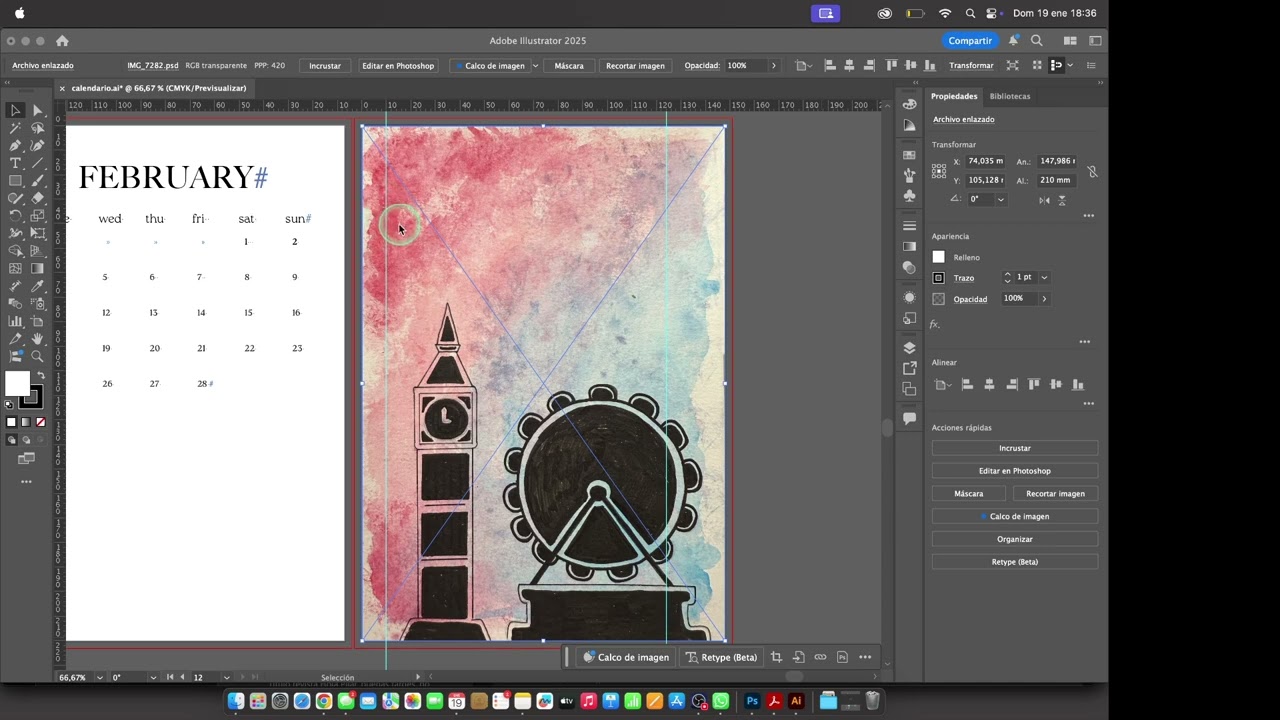Select the Scale tool
This screenshot has height=720, width=1280.
pyautogui.click(x=37, y=215)
